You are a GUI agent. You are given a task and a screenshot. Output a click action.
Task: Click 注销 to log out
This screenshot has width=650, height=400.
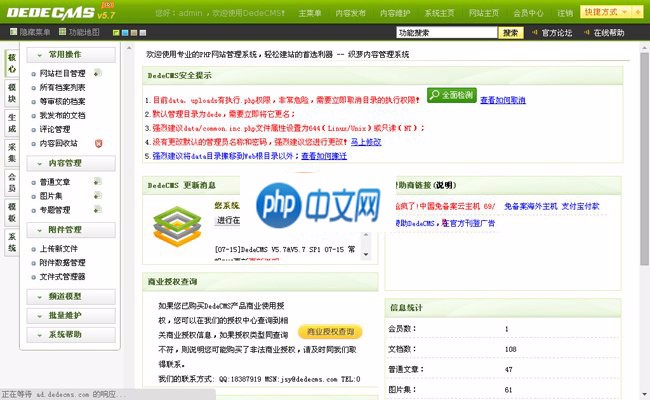(565, 13)
